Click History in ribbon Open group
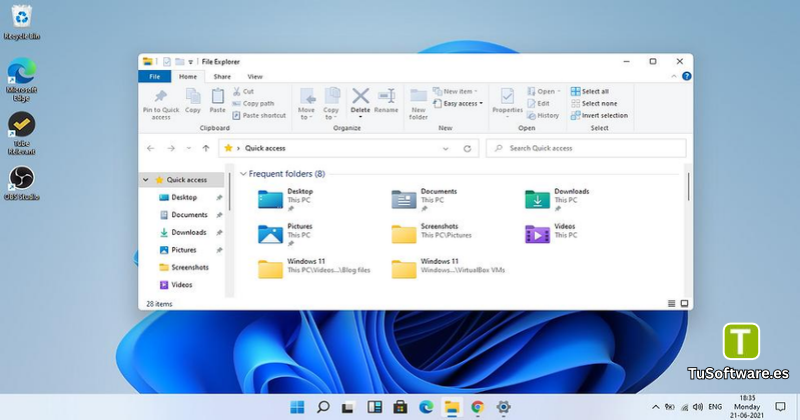This screenshot has width=800, height=420. pyautogui.click(x=543, y=115)
